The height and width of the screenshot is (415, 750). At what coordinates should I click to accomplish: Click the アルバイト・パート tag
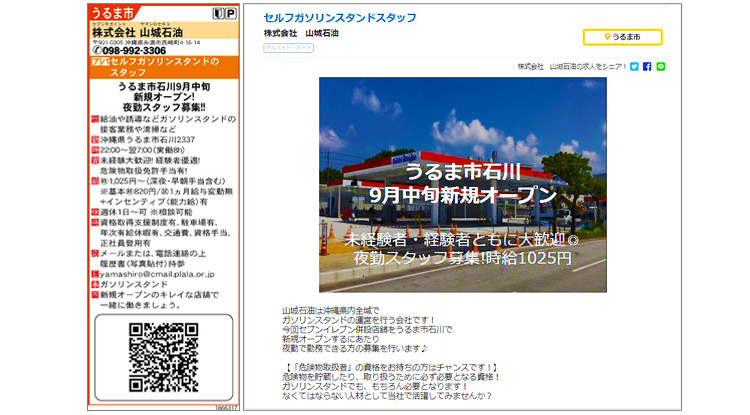coord(288,48)
